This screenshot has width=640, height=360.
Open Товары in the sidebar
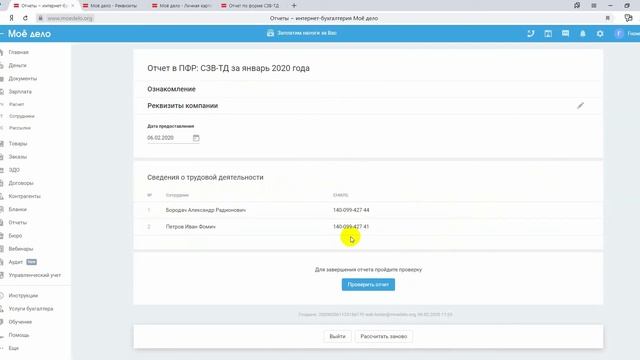click(18, 144)
